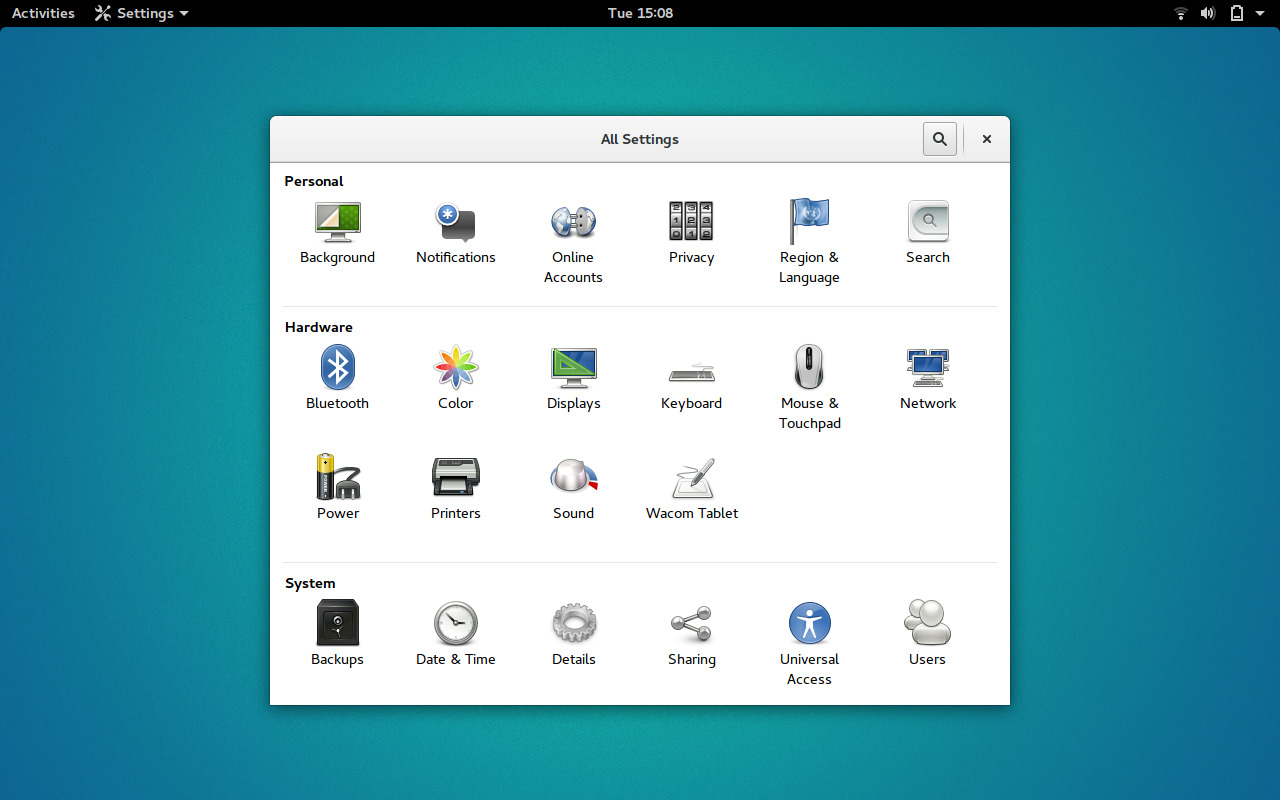Open Wacom Tablet settings

pyautogui.click(x=691, y=488)
